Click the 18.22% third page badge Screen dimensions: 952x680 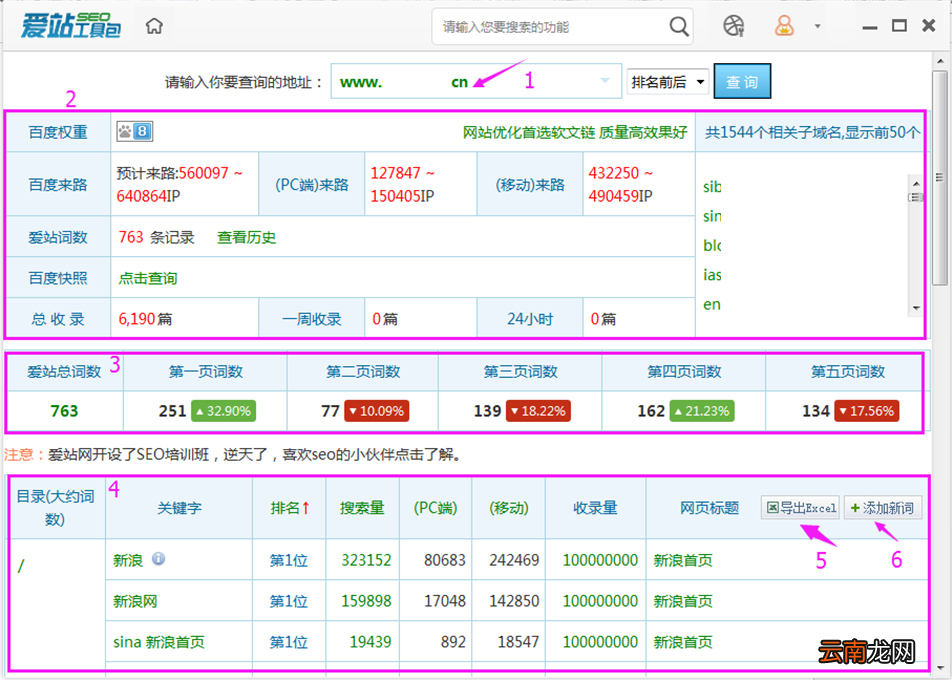[538, 411]
